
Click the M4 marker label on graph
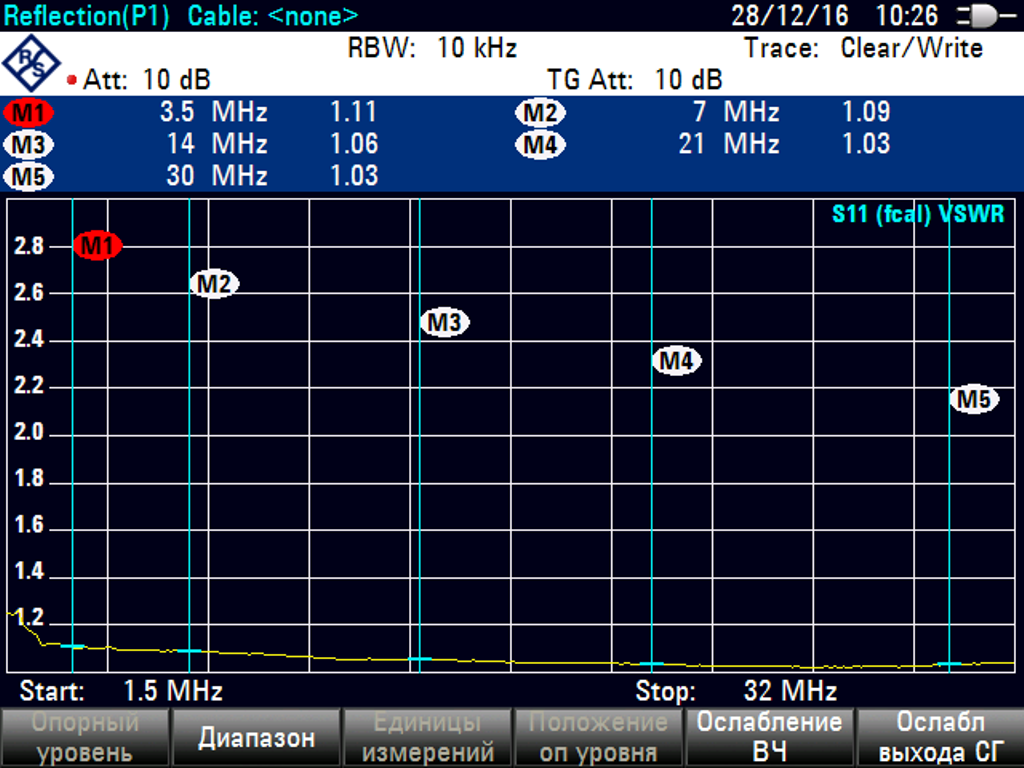tap(677, 361)
